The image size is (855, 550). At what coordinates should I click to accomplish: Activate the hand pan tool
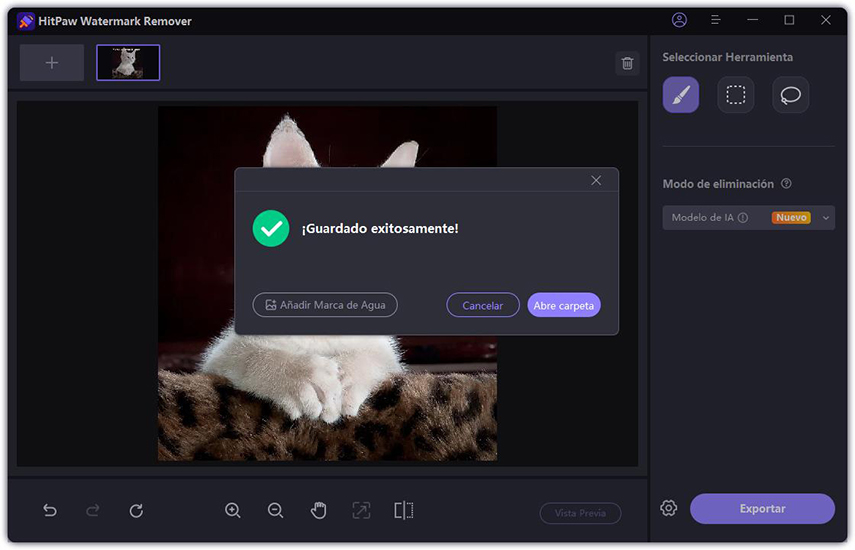coord(318,511)
